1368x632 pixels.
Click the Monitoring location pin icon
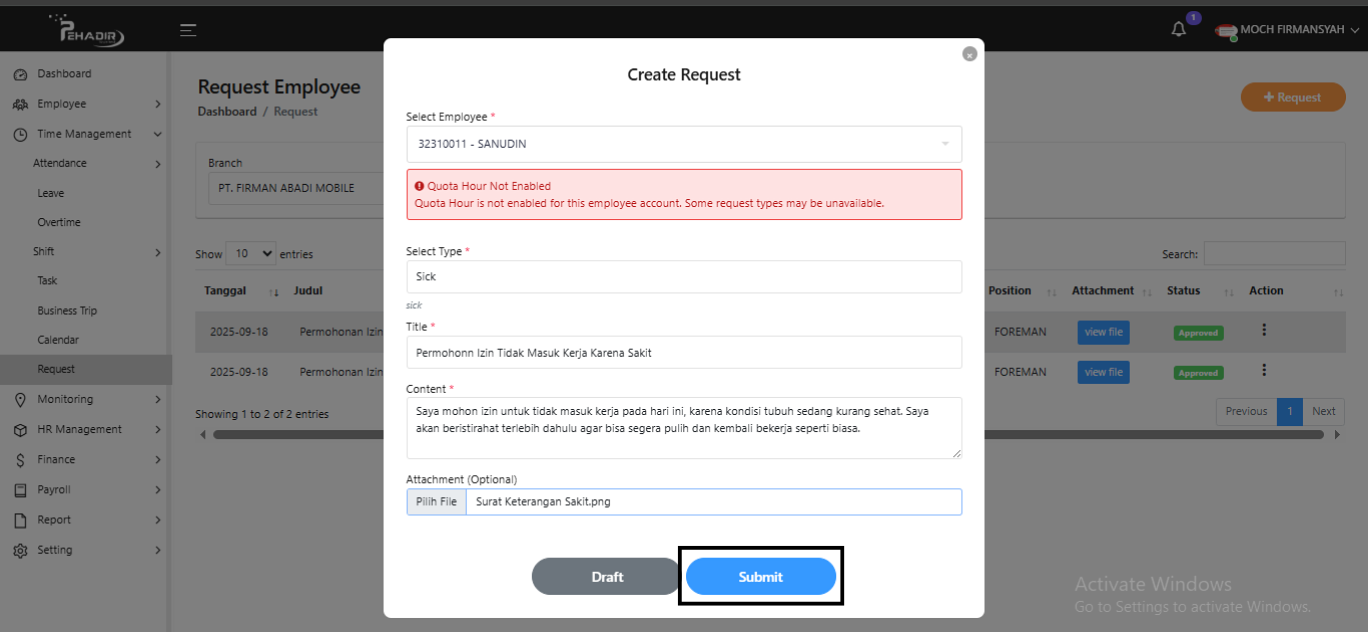tap(20, 398)
